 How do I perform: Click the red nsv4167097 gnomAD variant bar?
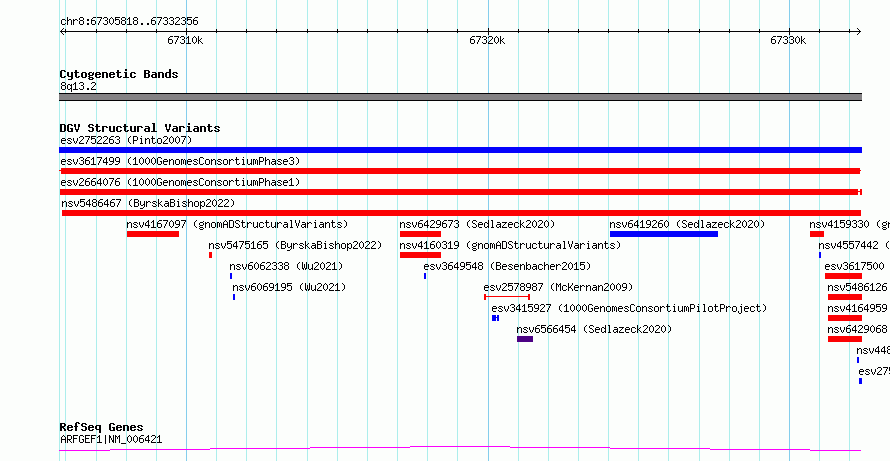(x=153, y=234)
